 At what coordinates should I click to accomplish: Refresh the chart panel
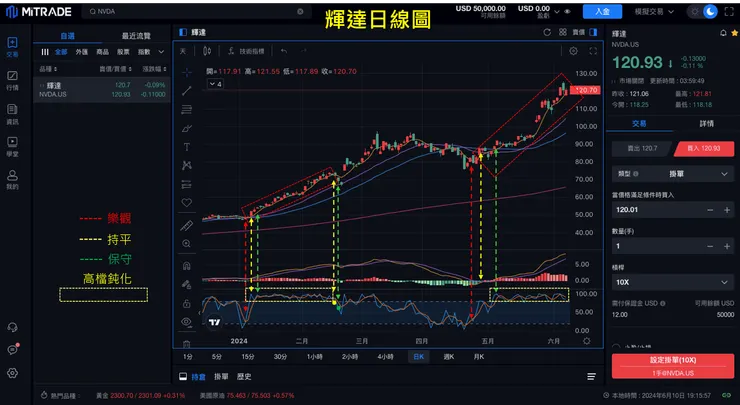547,32
